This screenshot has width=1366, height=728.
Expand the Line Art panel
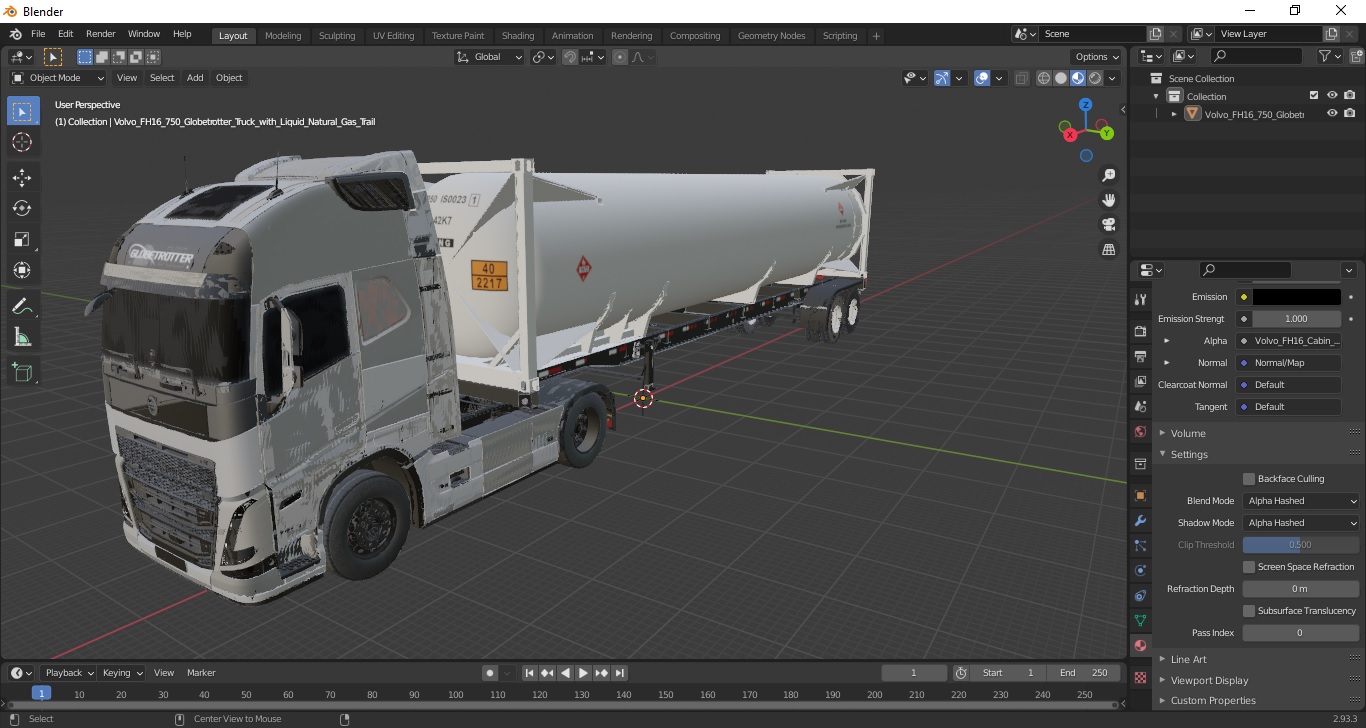click(1188, 659)
